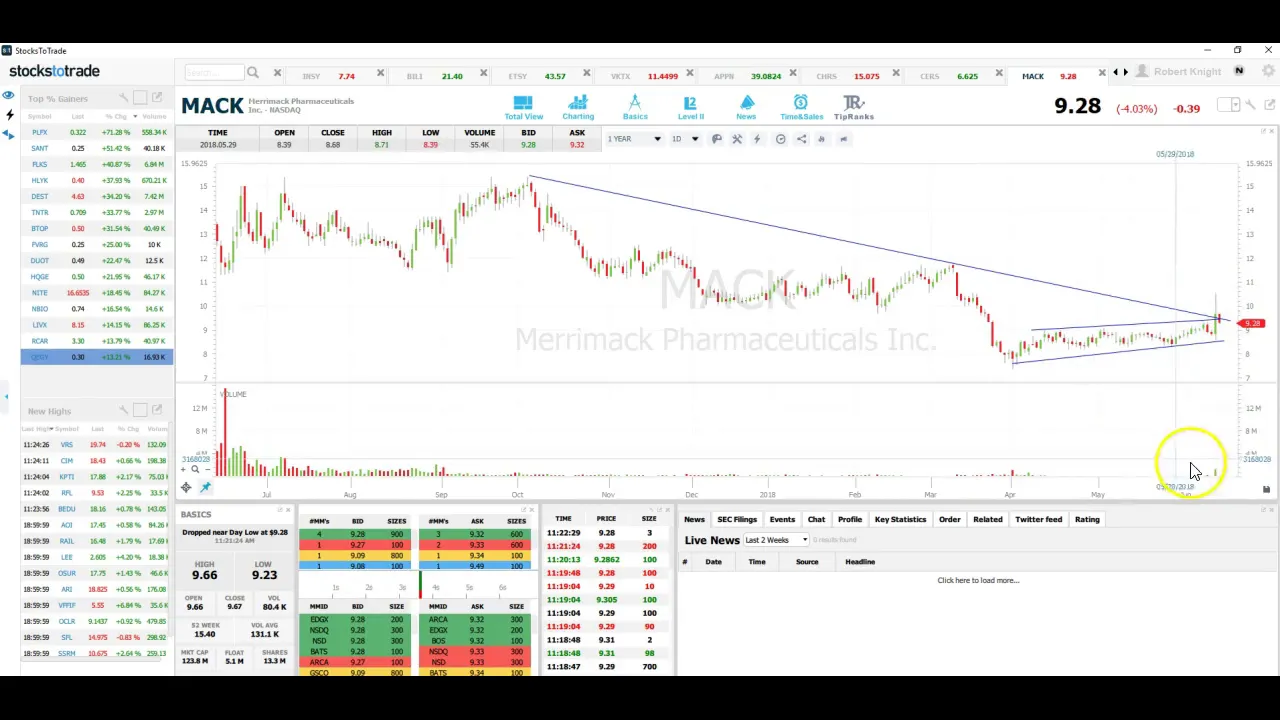1280x720 pixels.
Task: Click the chart share icon
Action: 801,139
